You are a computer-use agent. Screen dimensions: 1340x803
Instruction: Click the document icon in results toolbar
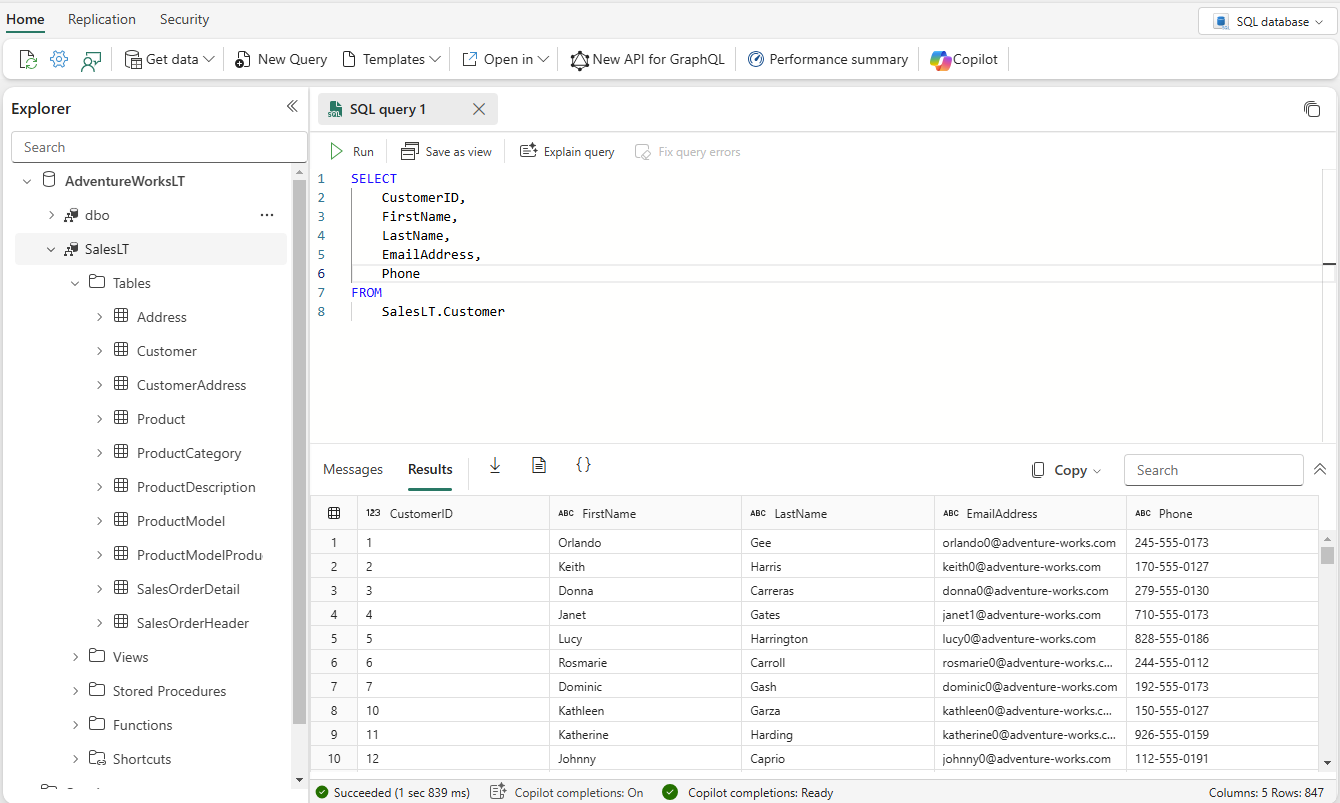[x=539, y=465]
